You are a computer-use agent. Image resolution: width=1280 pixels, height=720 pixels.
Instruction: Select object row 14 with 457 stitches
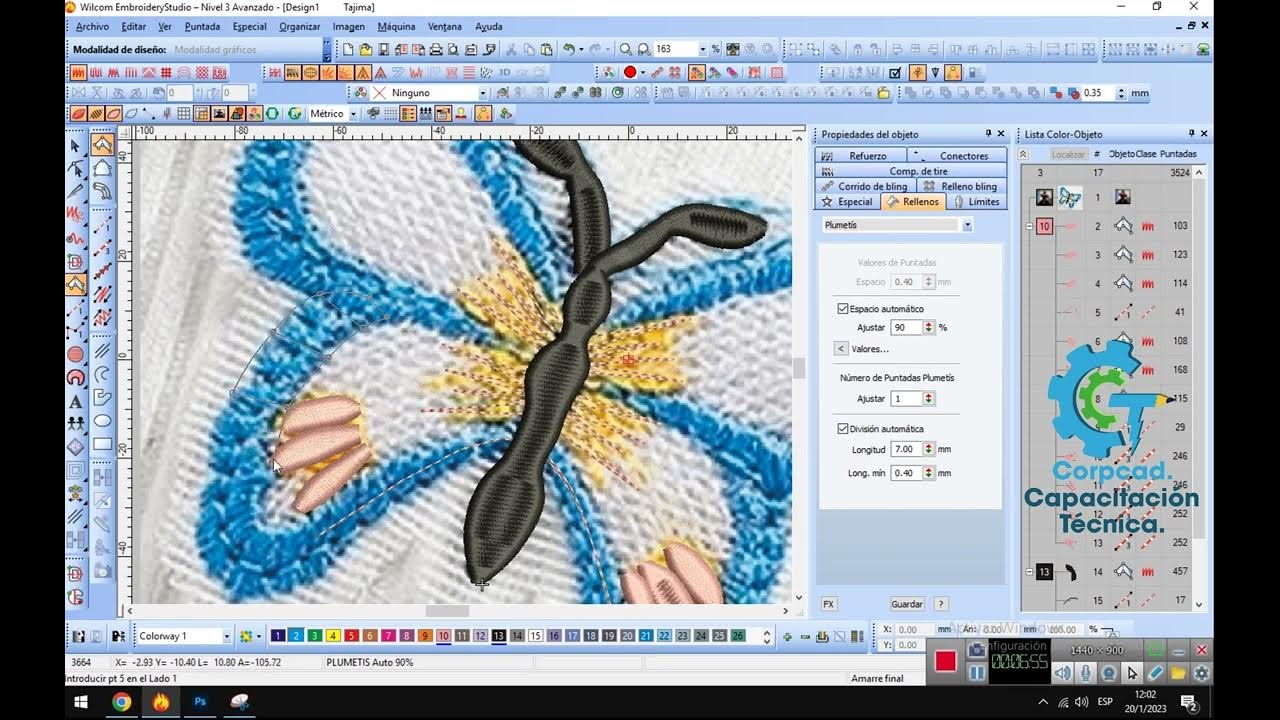[1110, 572]
